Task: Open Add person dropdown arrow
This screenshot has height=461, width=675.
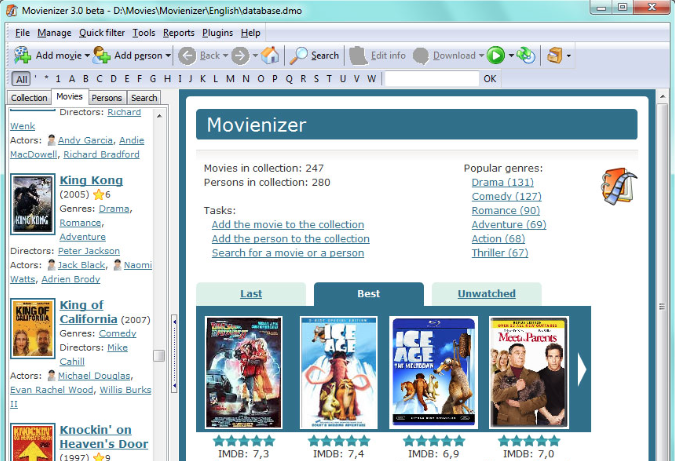Action: (x=168, y=56)
